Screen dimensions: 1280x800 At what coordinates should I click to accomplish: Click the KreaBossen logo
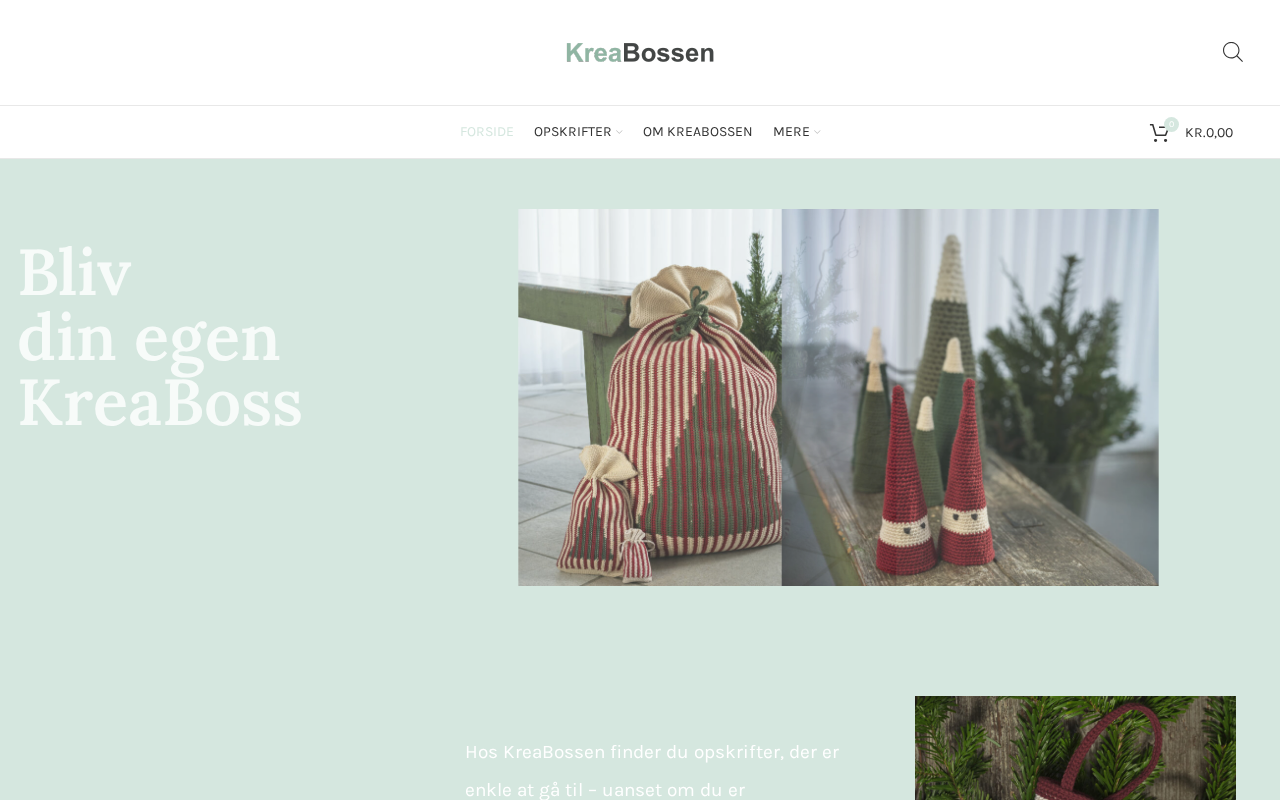[x=640, y=52]
